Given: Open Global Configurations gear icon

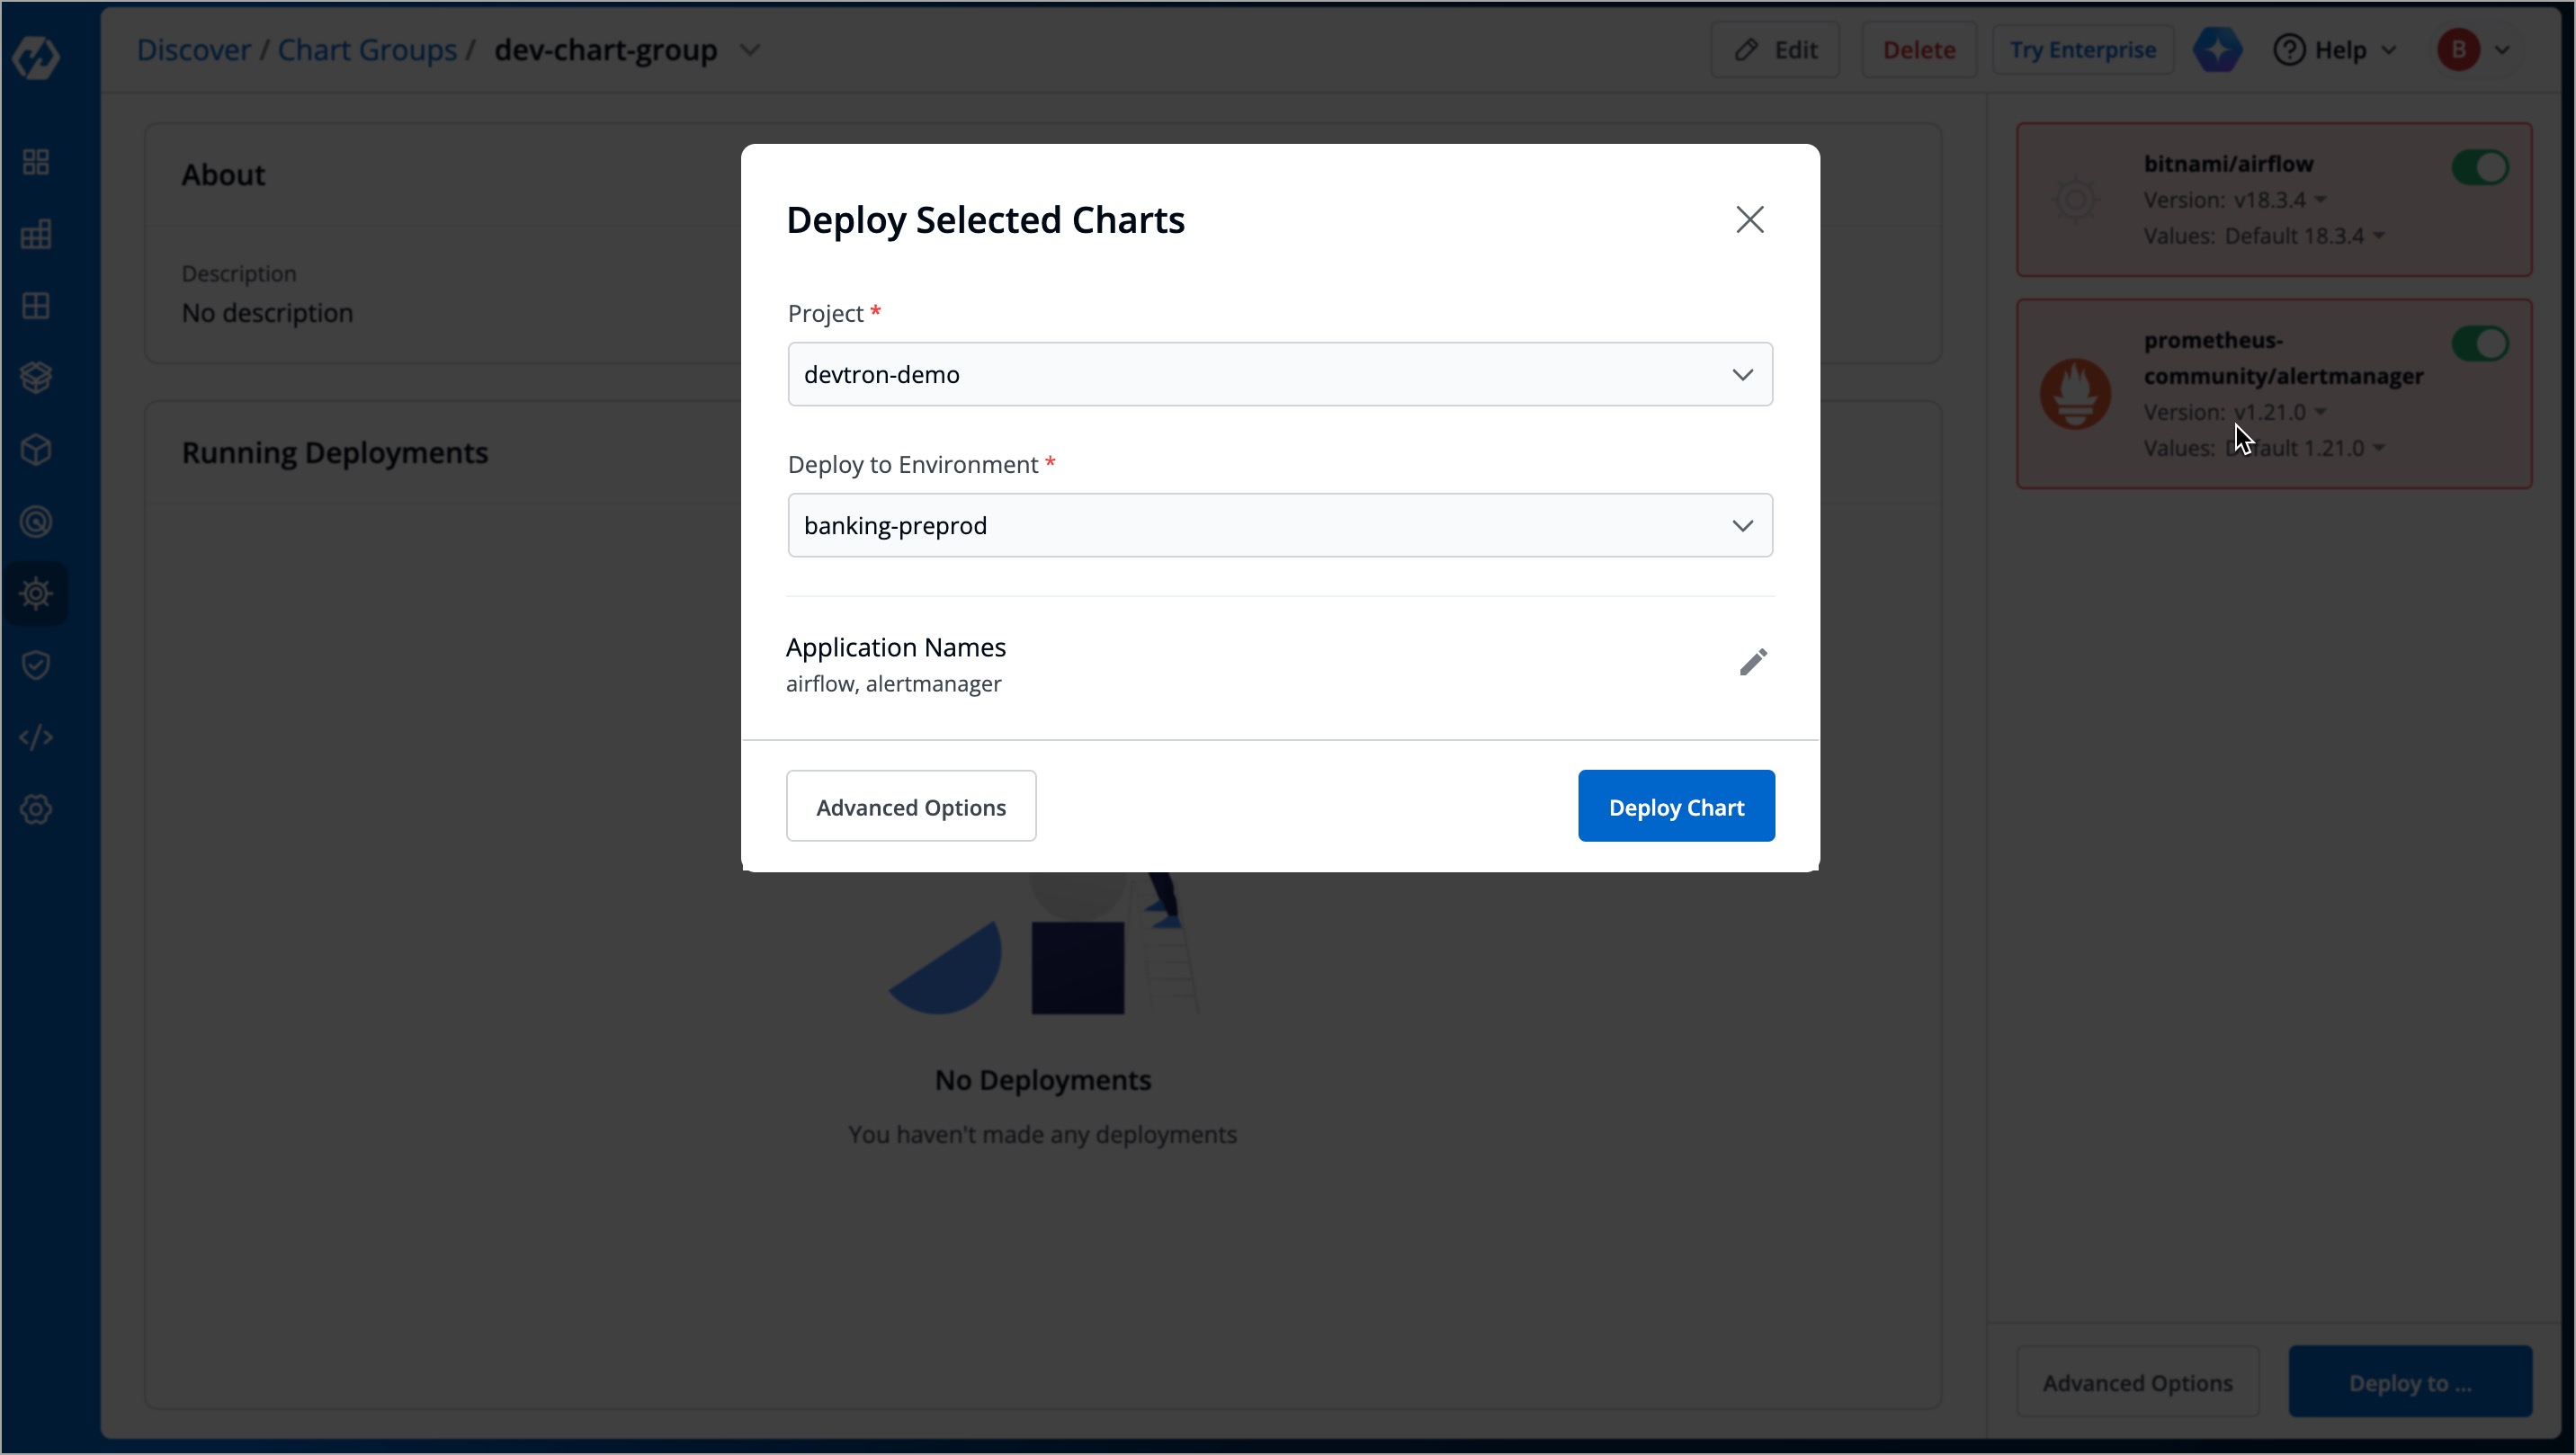Looking at the screenshot, I should [36, 810].
